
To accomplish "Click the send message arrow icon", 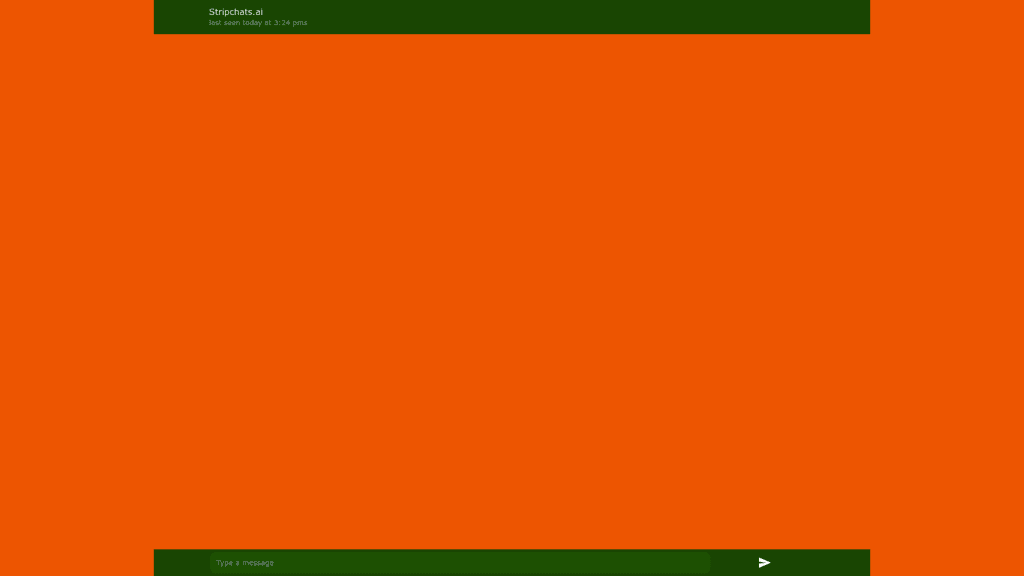I will click(764, 563).
